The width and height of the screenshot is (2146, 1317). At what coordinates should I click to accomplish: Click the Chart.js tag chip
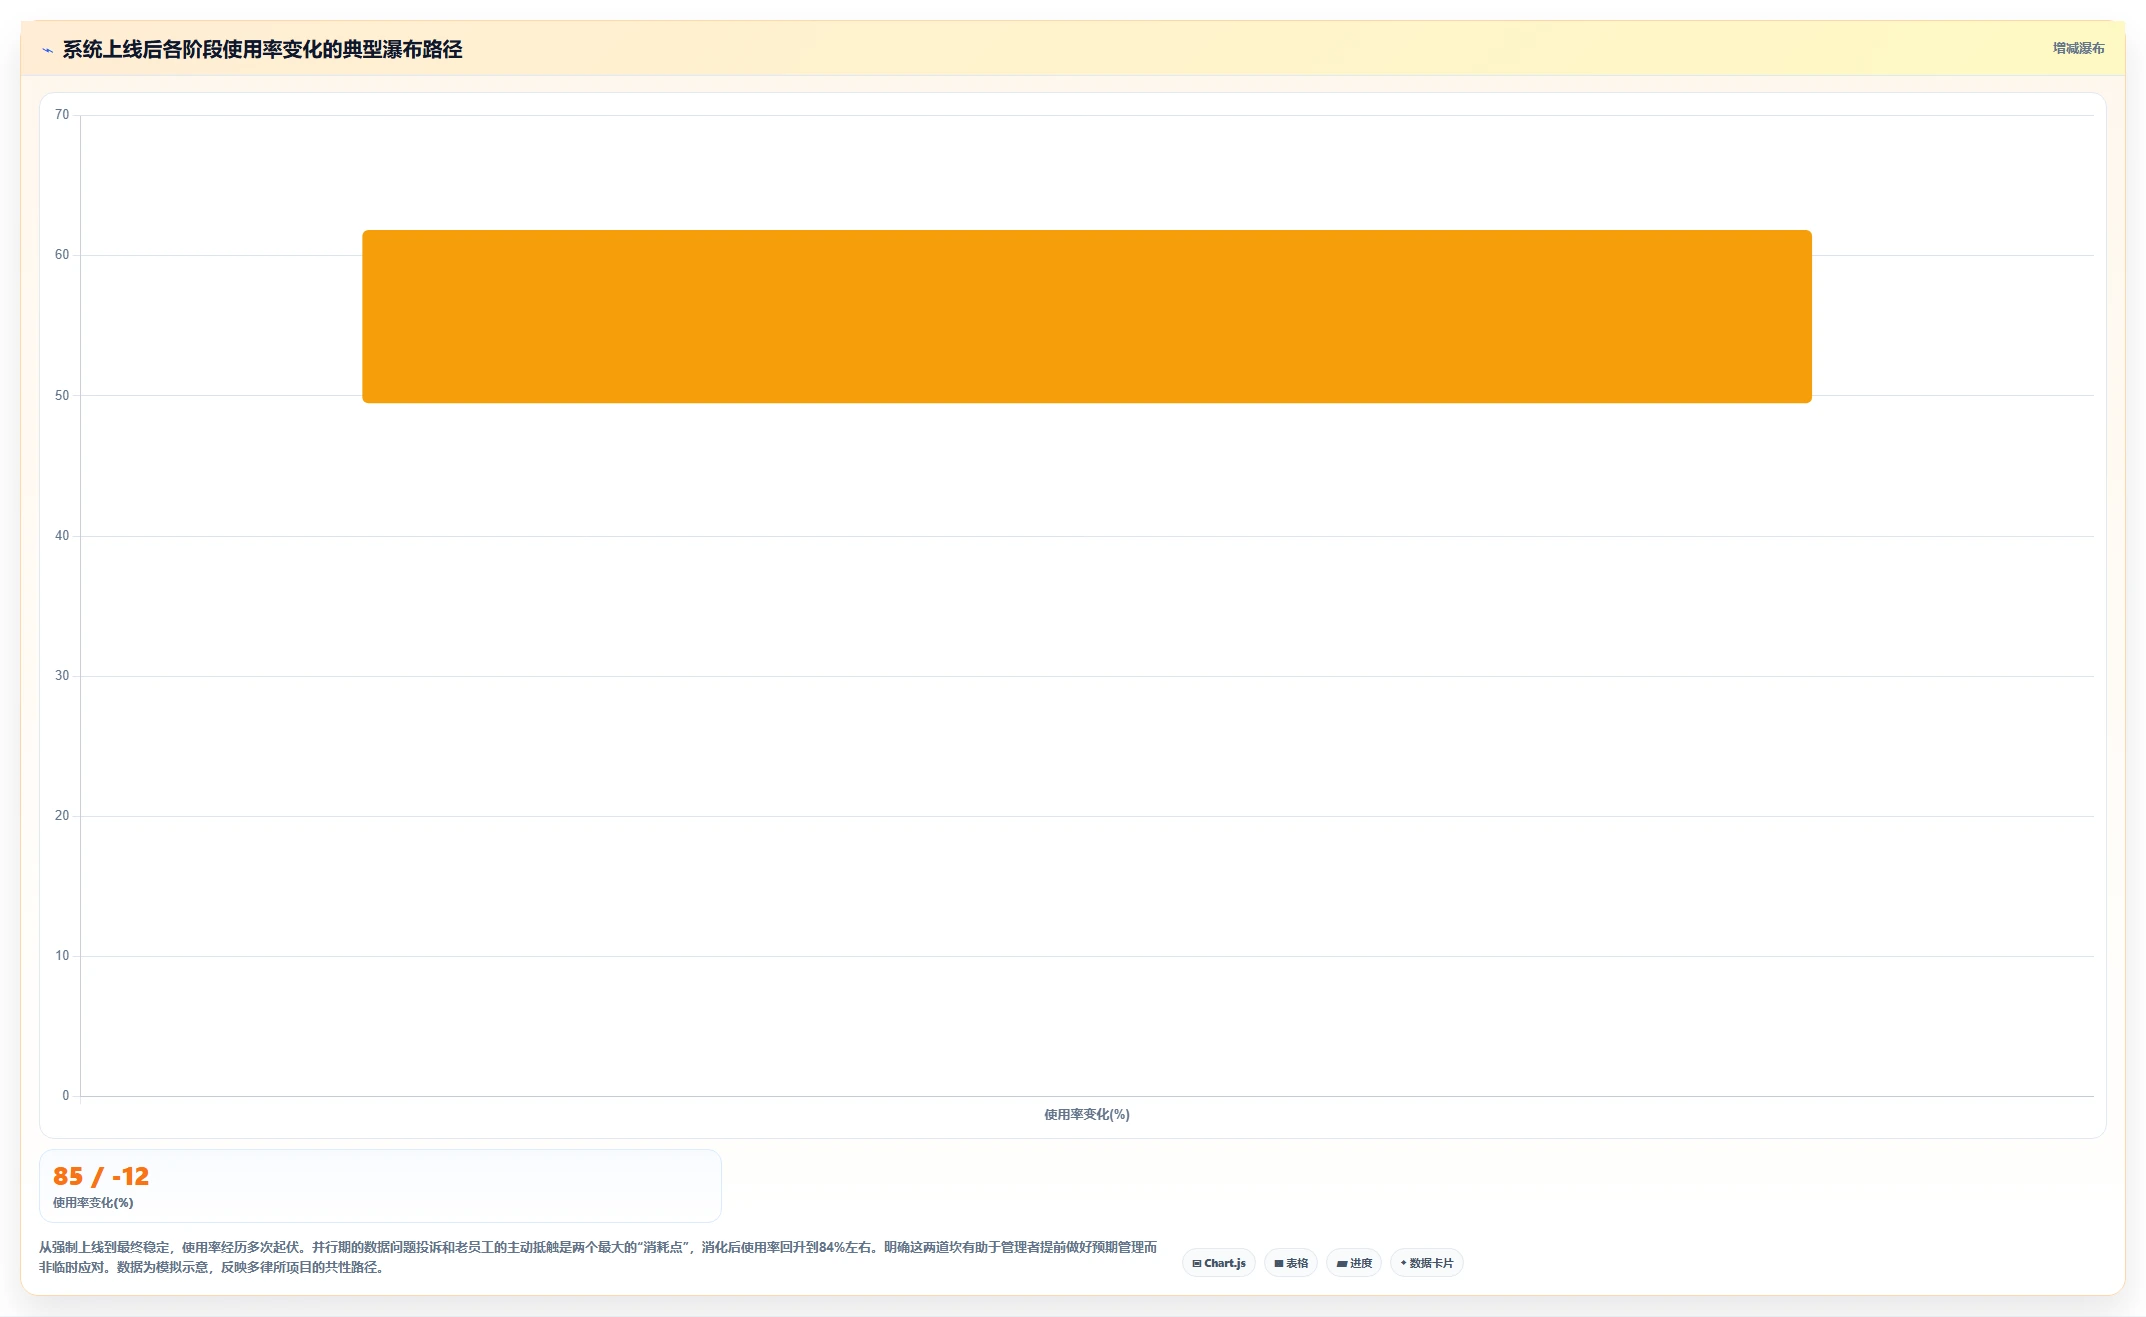(1218, 1263)
